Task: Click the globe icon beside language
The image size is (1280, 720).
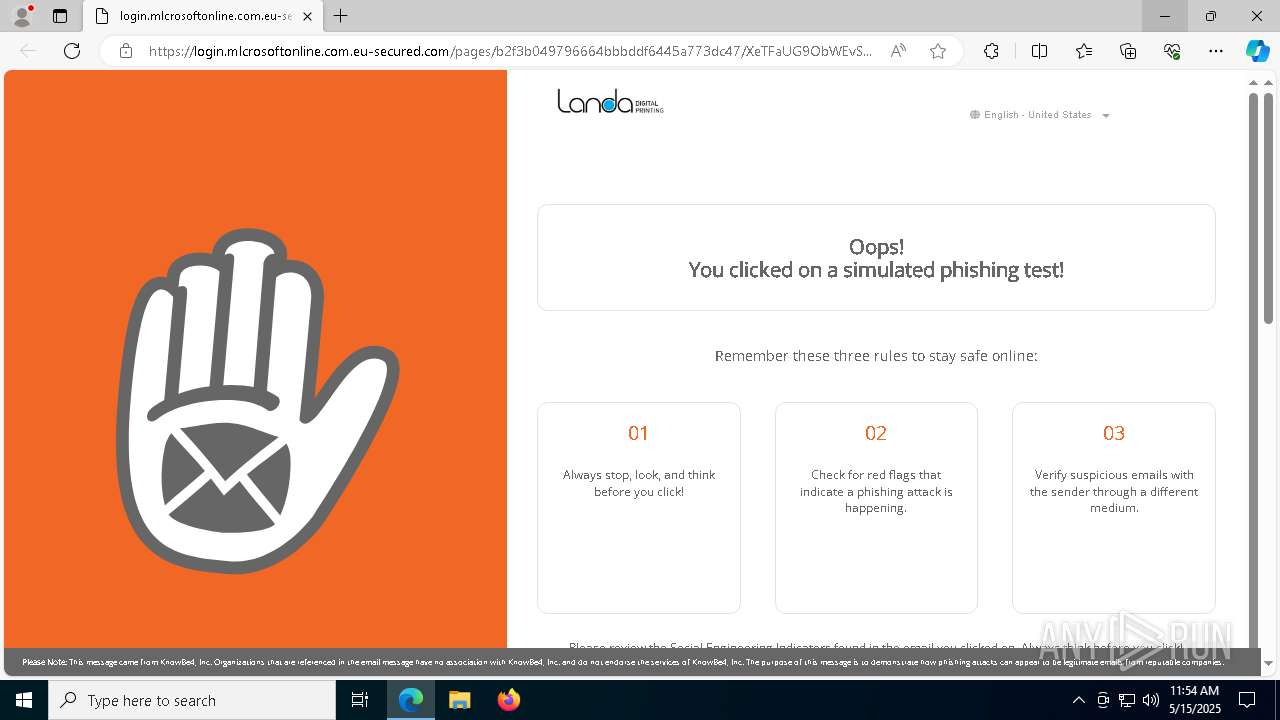Action: coord(975,115)
